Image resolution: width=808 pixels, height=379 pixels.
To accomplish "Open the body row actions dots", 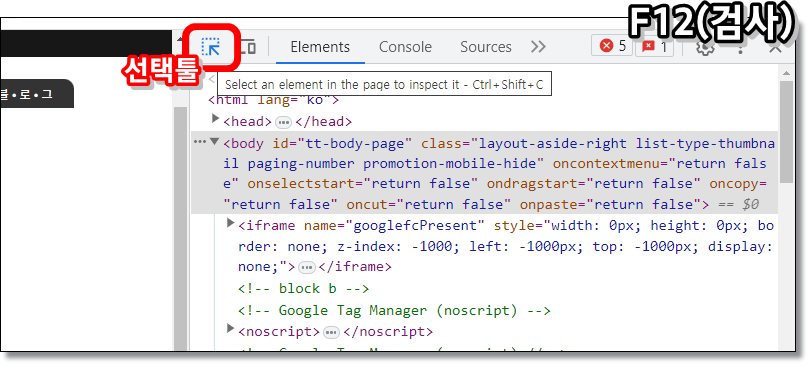I will click(x=199, y=142).
